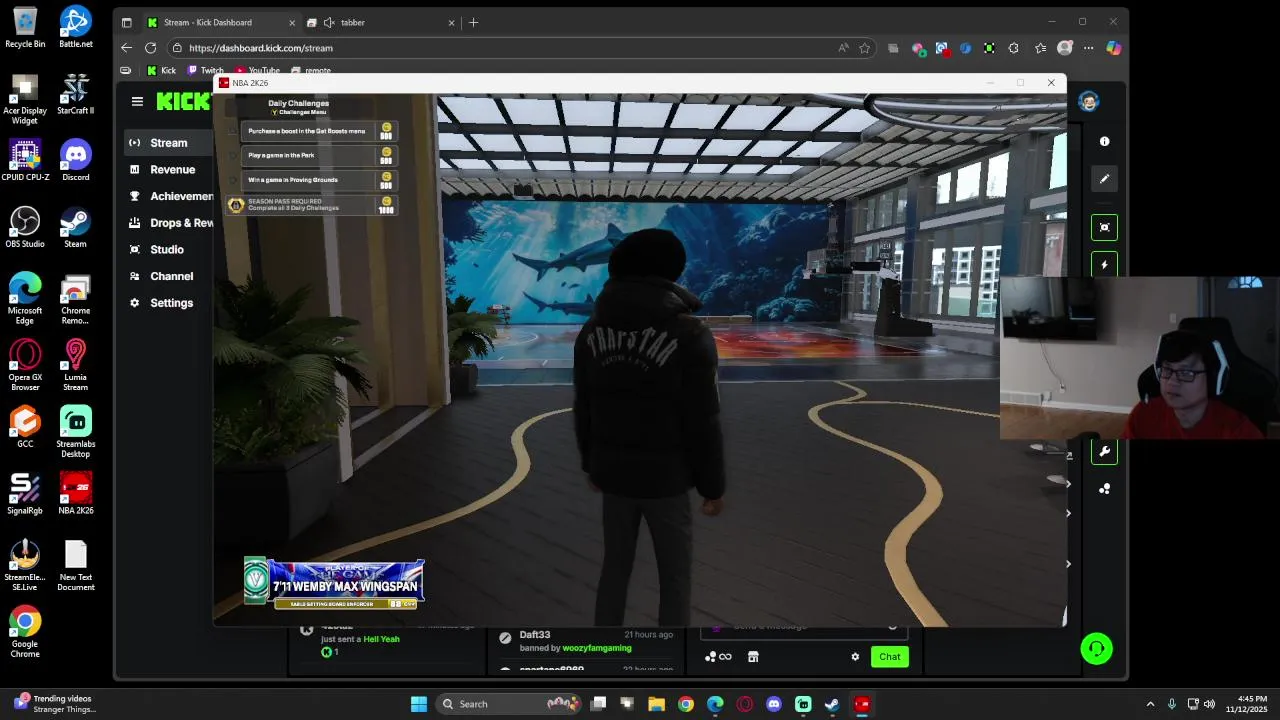Open Drops & Rewards sidebar item
The height and width of the screenshot is (720, 1280).
tap(170, 223)
